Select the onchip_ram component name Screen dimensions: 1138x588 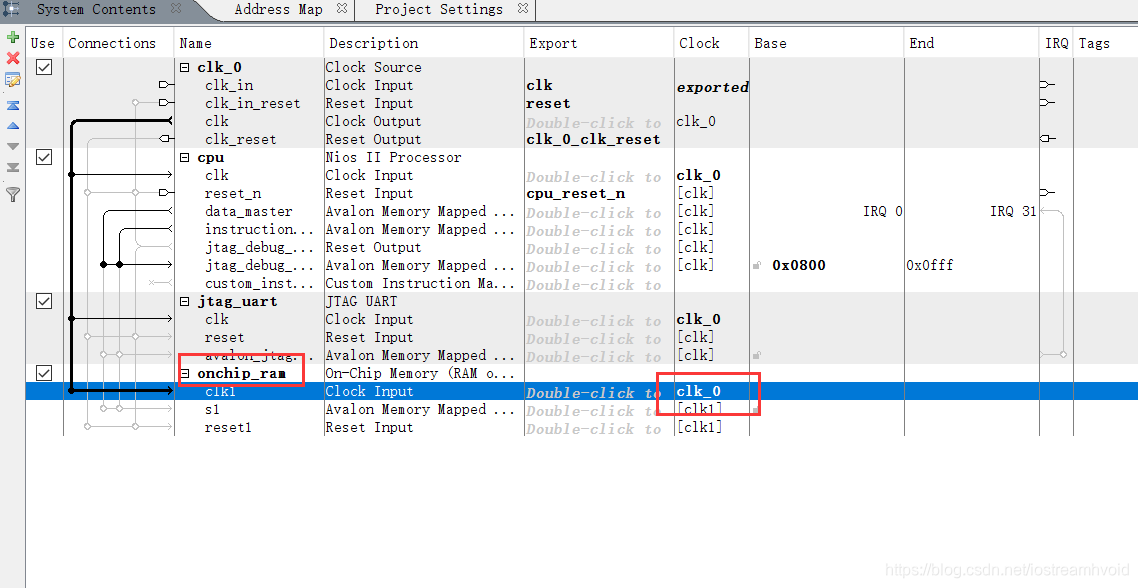coord(241,373)
